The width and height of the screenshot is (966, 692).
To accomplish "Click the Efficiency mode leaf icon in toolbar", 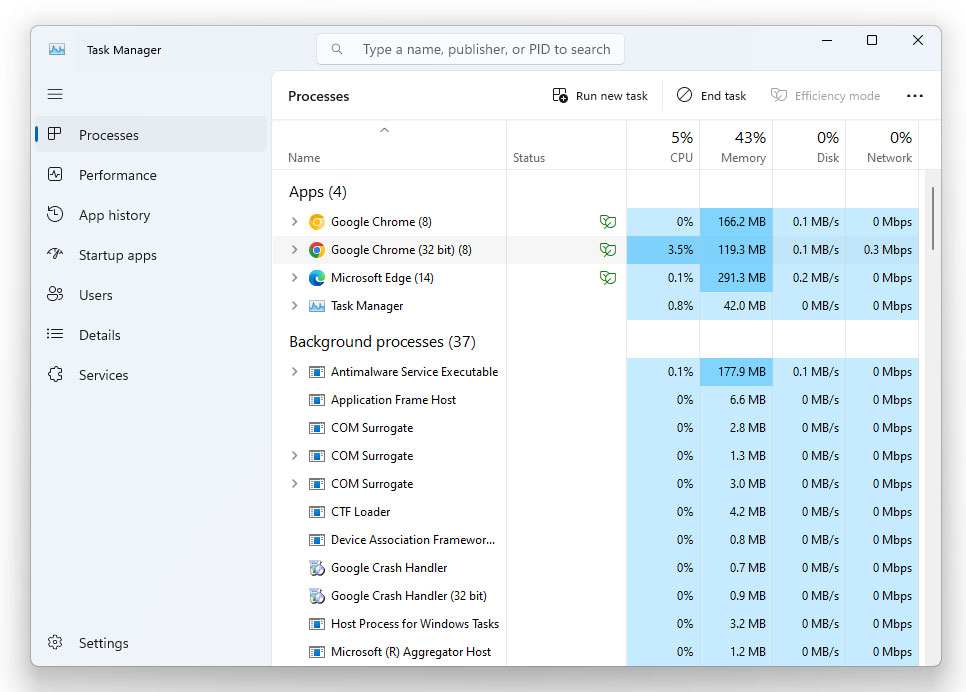I will click(779, 95).
